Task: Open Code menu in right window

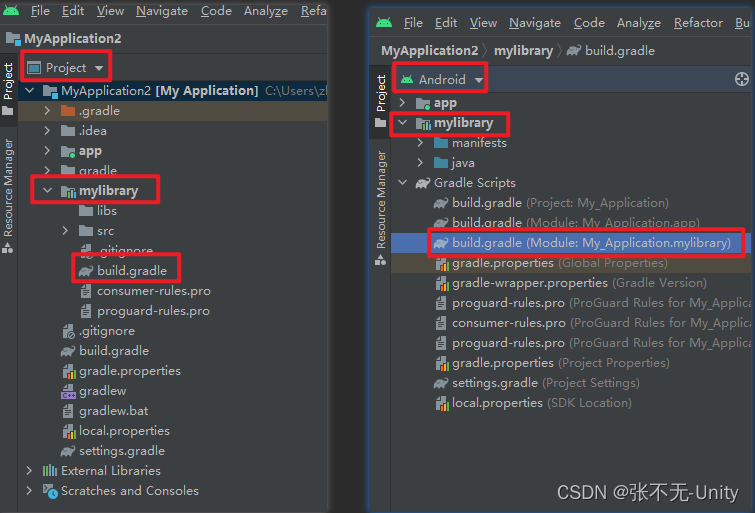Action: (589, 23)
